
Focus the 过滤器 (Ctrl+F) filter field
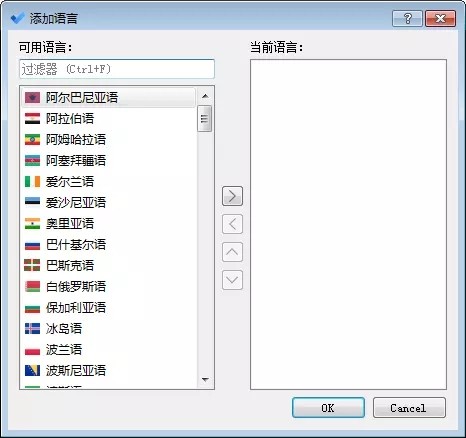click(117, 69)
